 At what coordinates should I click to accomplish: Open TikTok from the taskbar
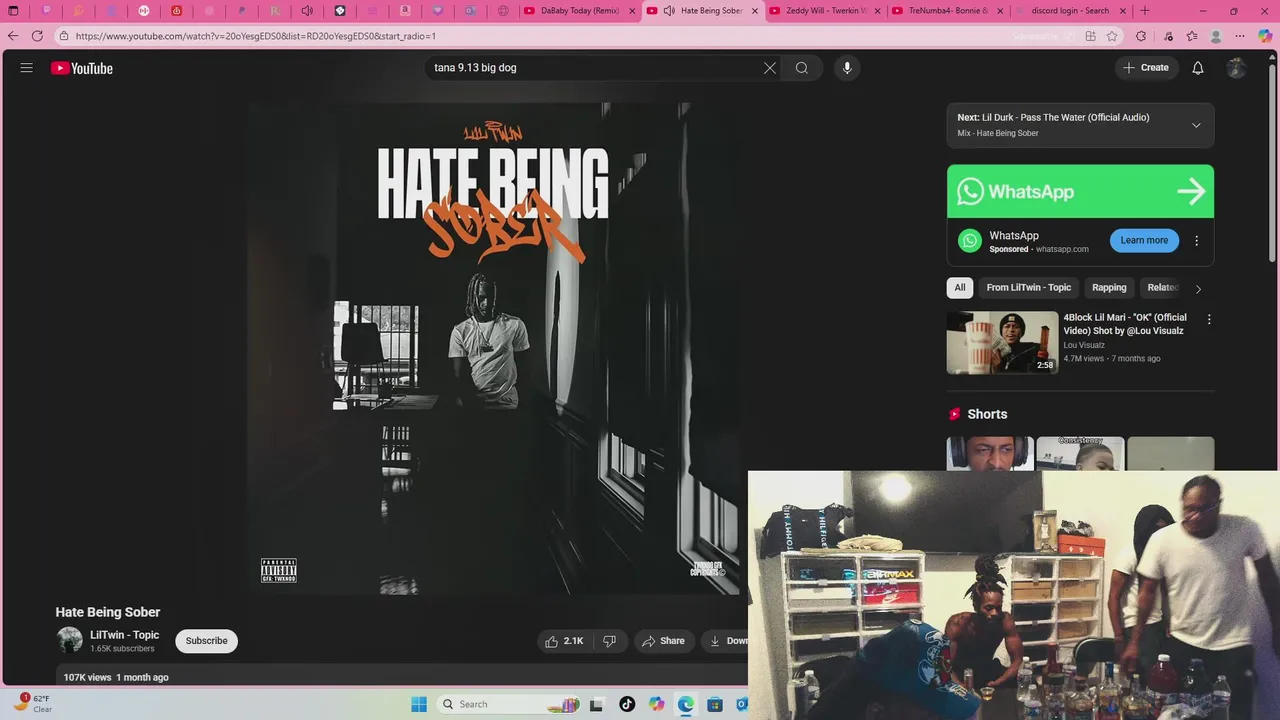(x=627, y=704)
